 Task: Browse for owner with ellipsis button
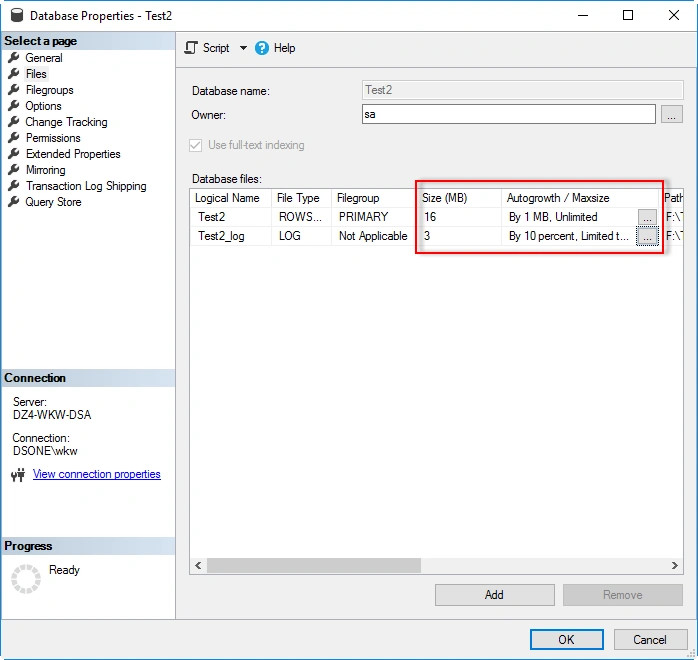[x=671, y=114]
